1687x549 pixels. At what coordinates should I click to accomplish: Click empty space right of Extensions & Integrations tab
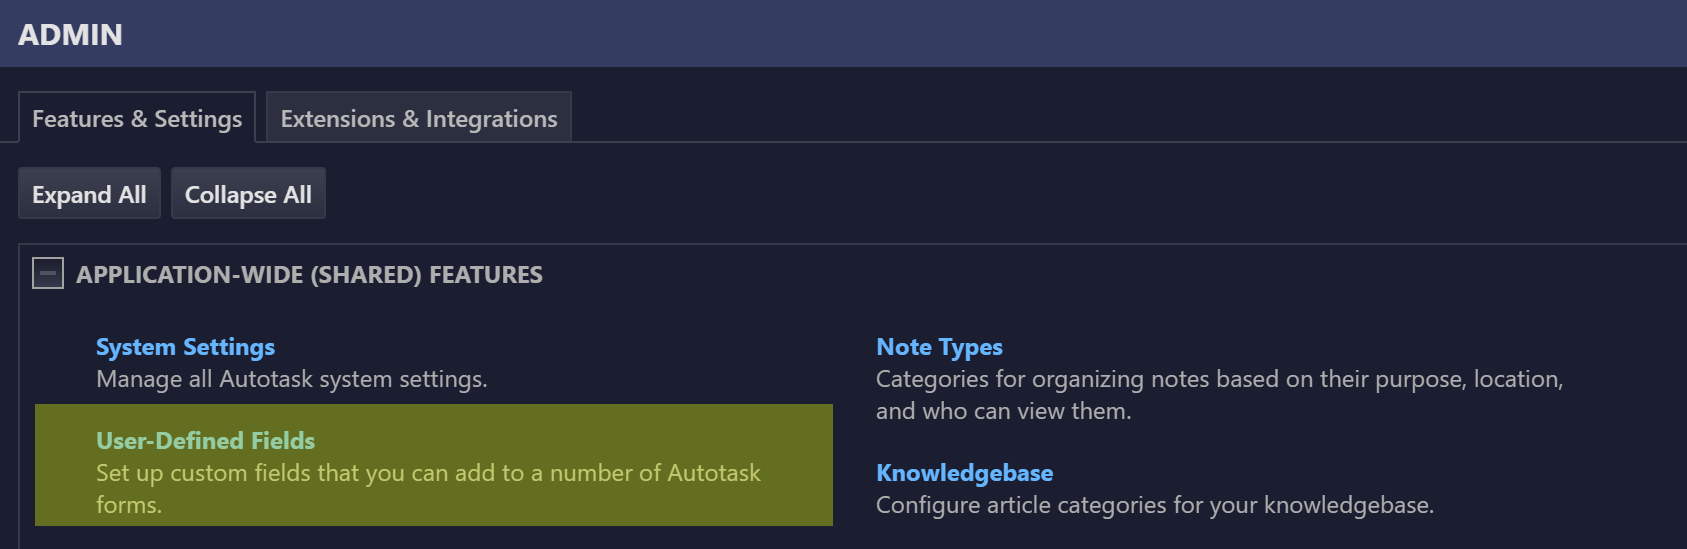(1128, 117)
